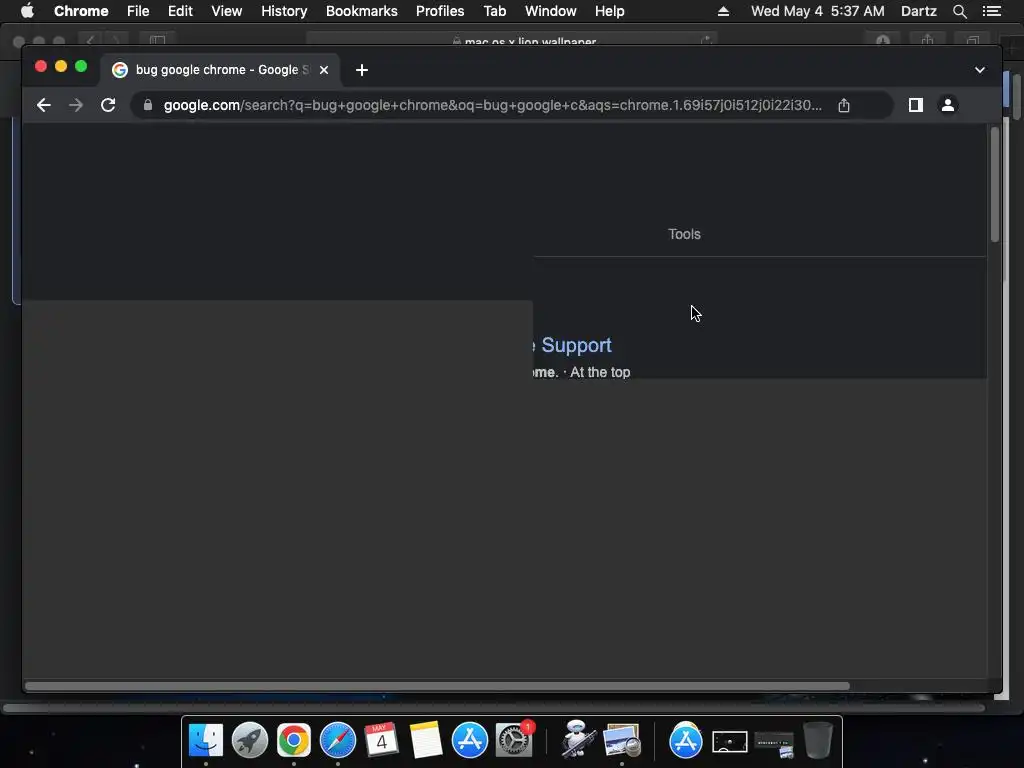Open the Edit menu
The height and width of the screenshot is (768, 1024).
180,11
